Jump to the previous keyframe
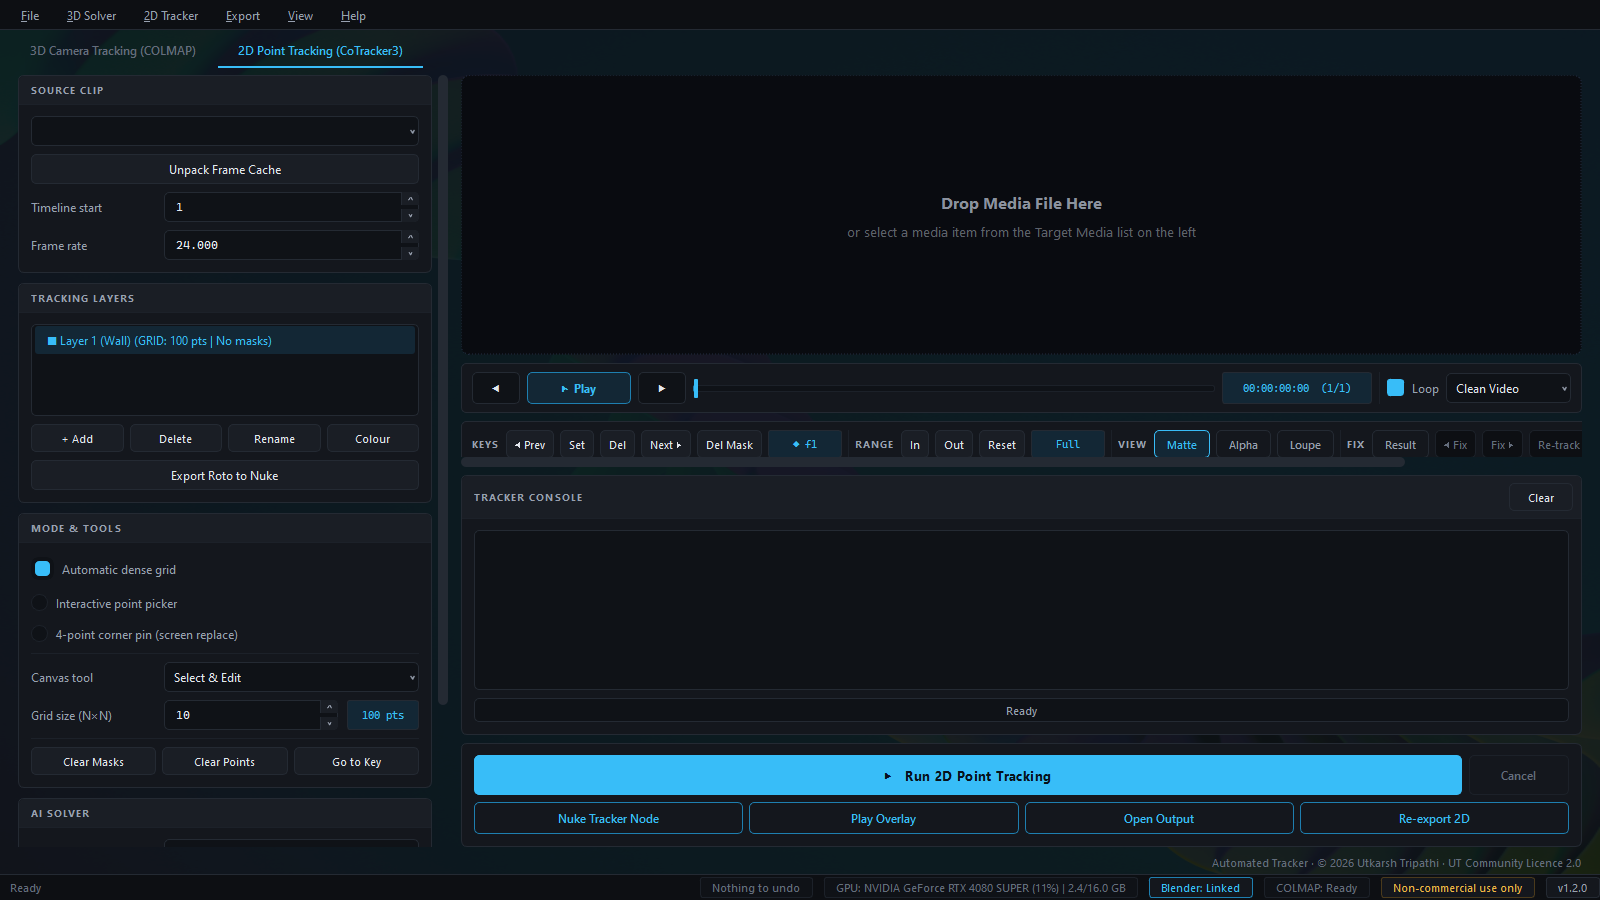The image size is (1600, 900). coord(530,445)
